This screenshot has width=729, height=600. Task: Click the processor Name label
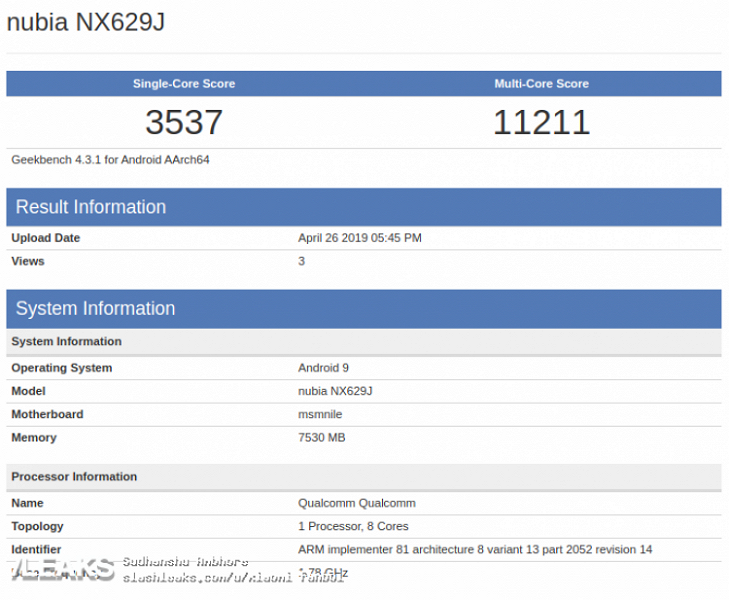(27, 503)
